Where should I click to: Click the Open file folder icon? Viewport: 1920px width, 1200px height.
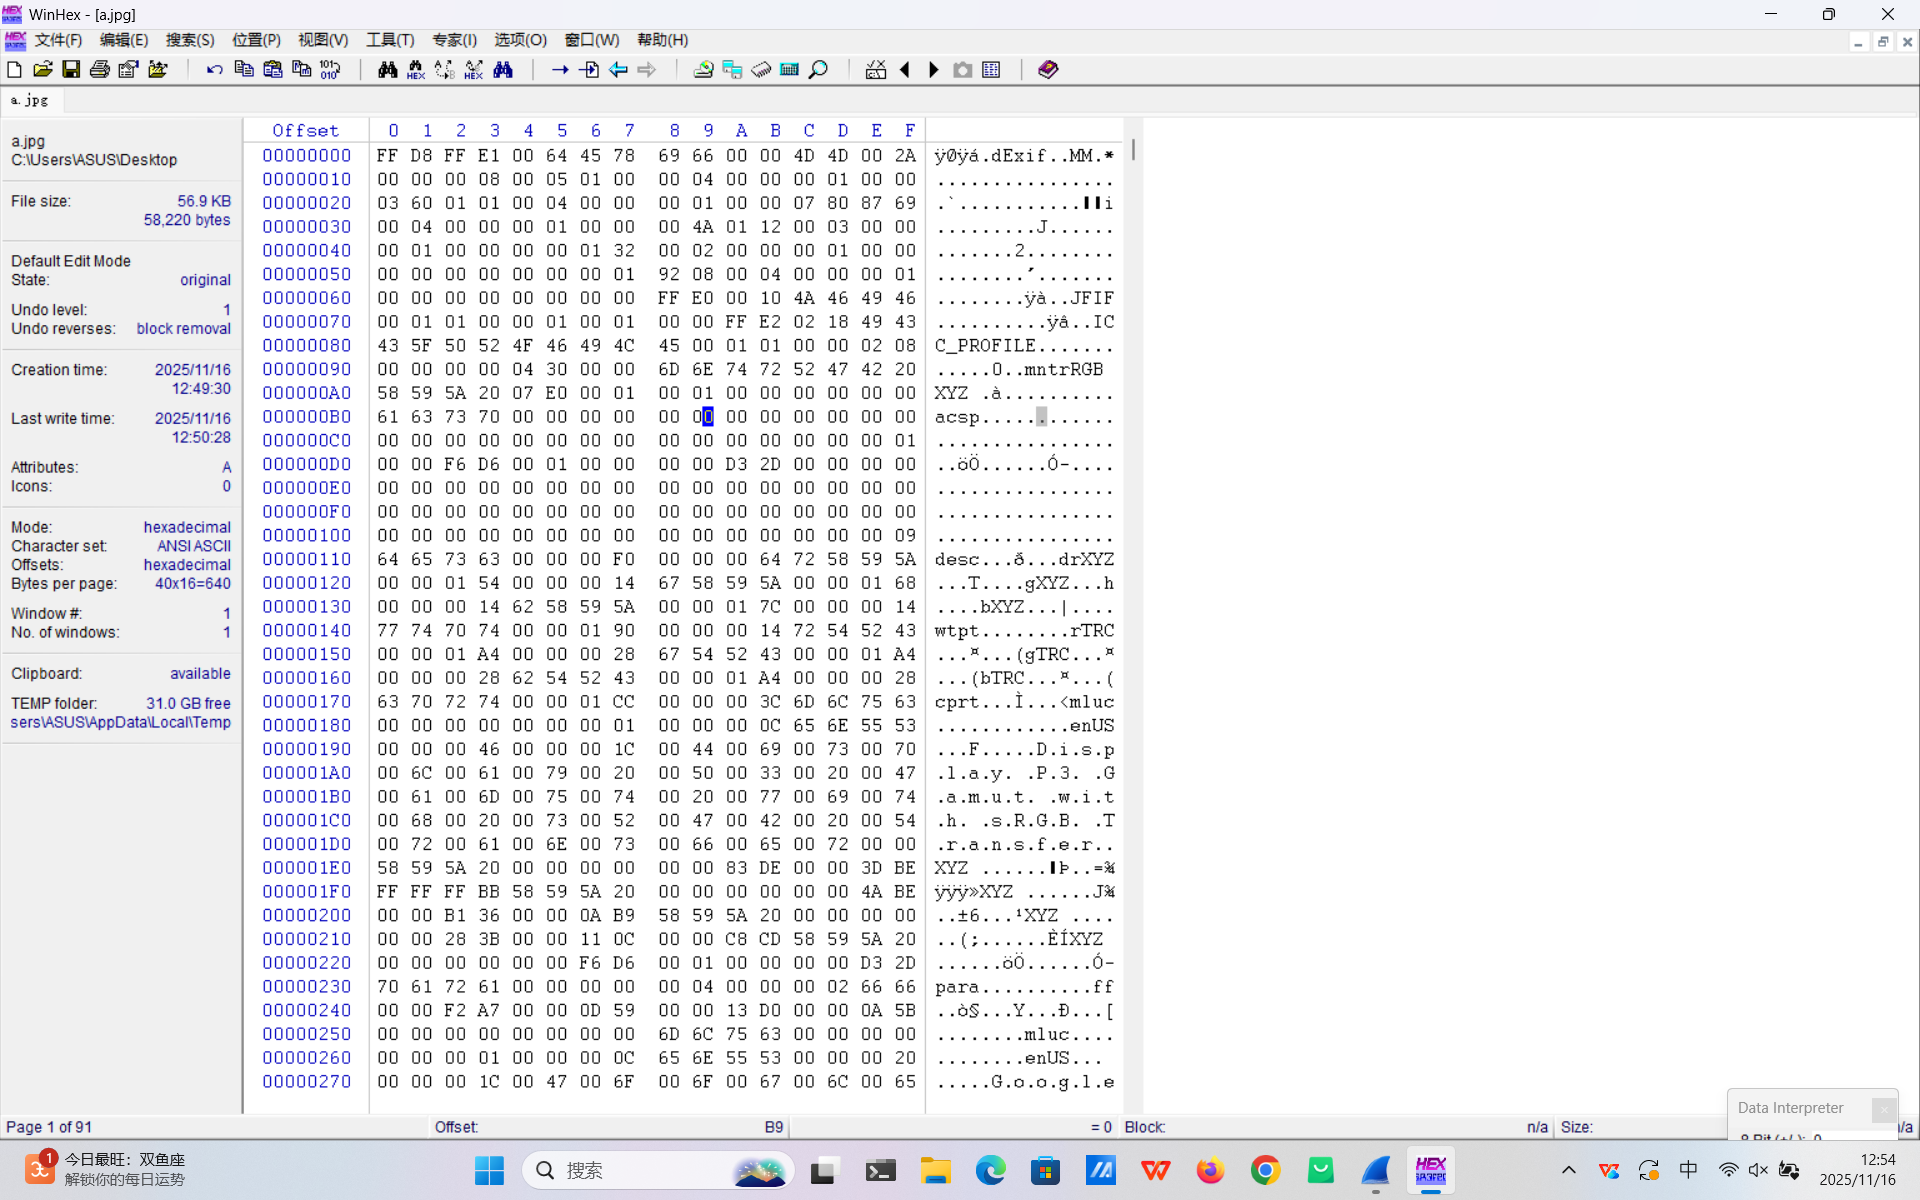point(42,69)
